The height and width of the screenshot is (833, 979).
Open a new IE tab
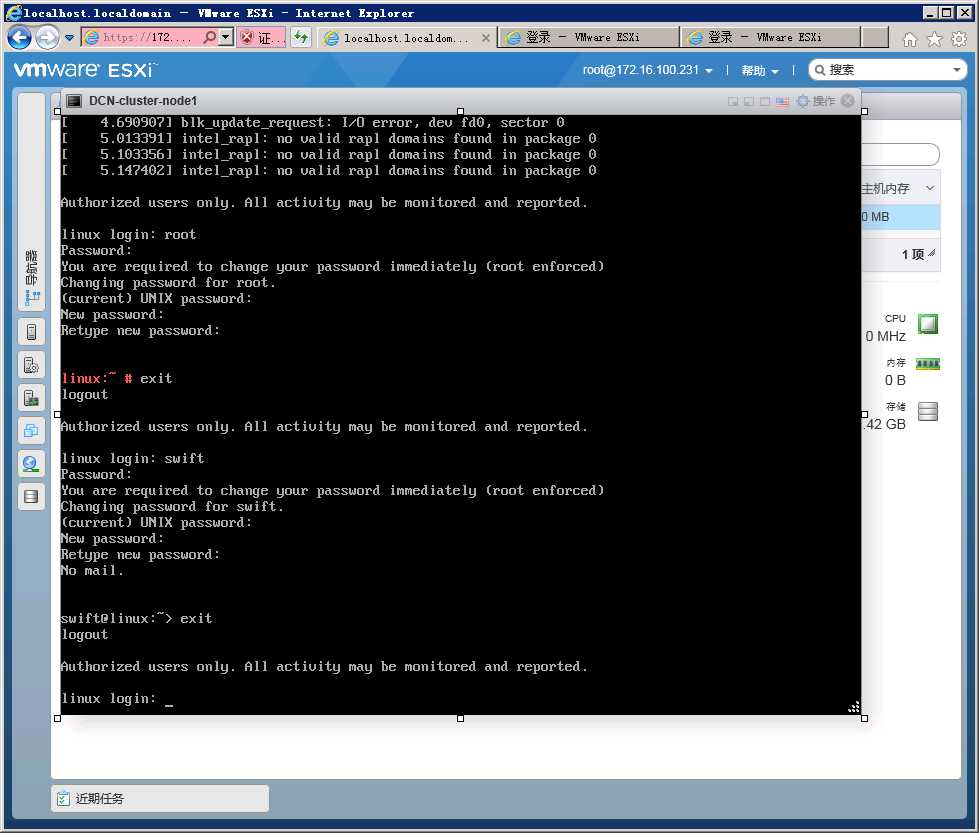pyautogui.click(x=875, y=37)
